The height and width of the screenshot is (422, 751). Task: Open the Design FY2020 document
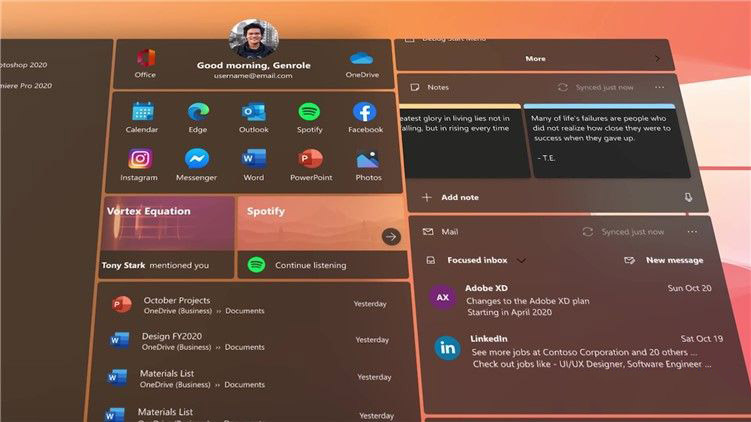[250, 341]
